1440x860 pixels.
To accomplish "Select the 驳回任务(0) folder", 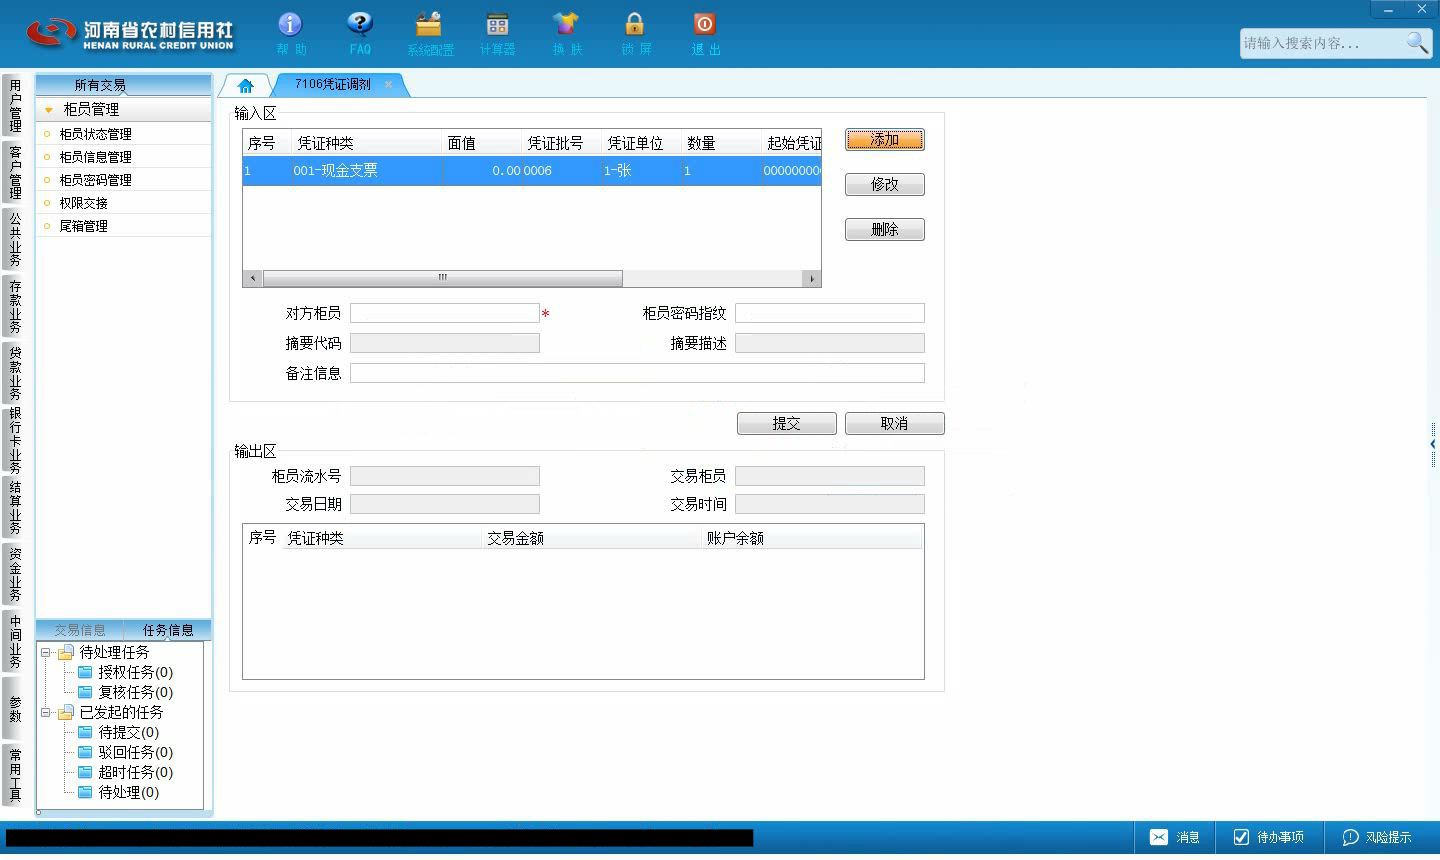I will [125, 752].
